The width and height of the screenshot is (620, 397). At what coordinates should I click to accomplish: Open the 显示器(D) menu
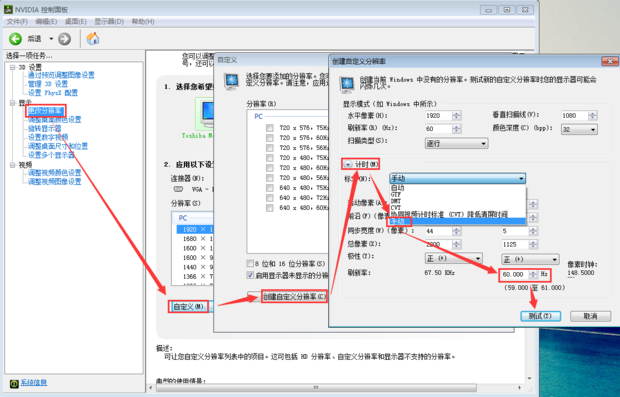click(x=109, y=21)
